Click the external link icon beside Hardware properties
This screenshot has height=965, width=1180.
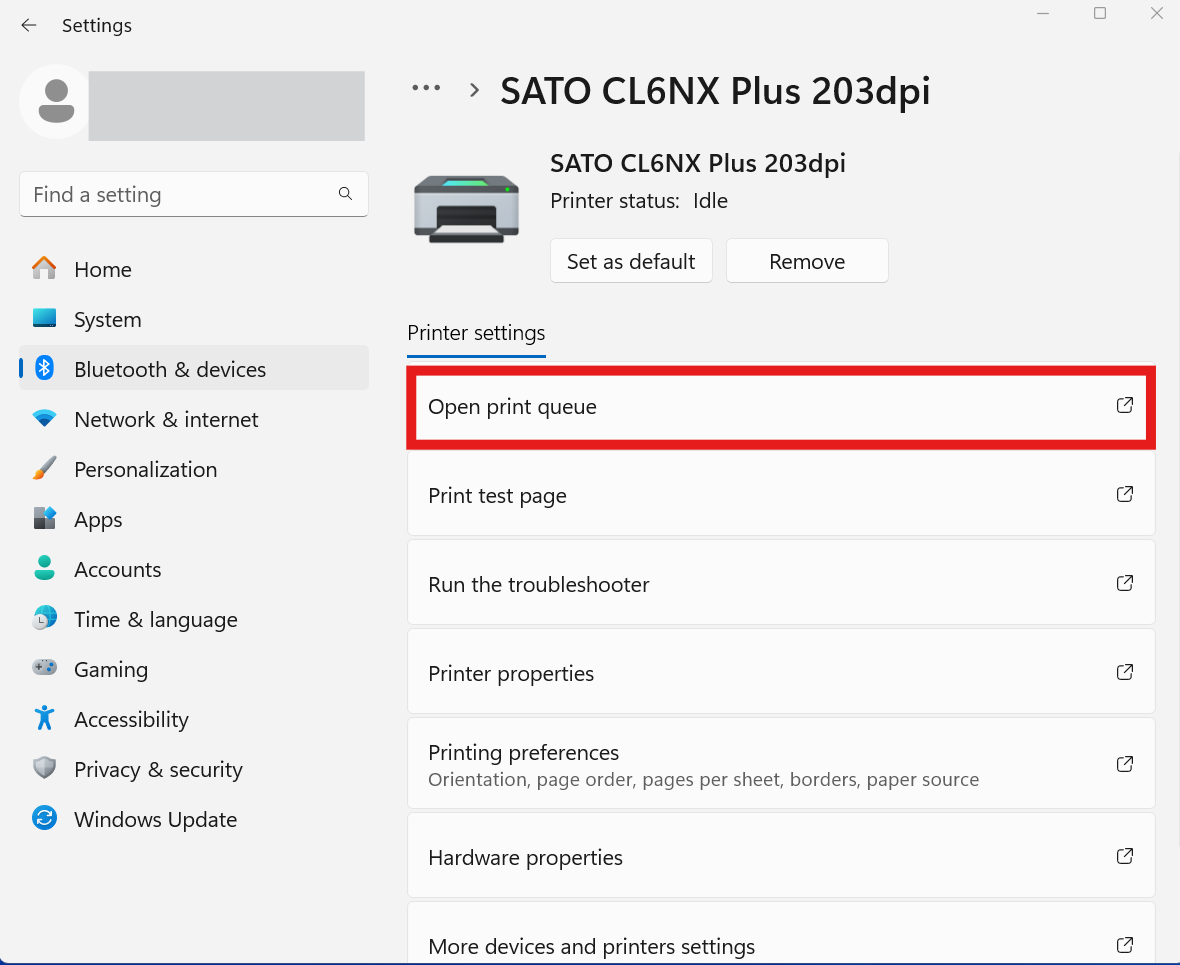pyautogui.click(x=1124, y=856)
